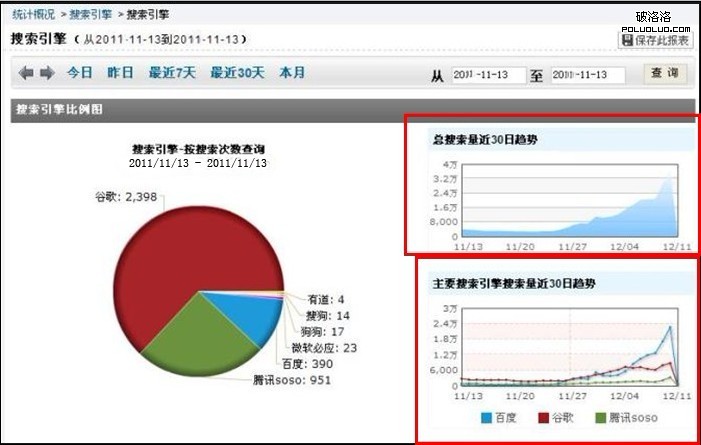The image size is (701, 445).
Task: Click the next period right arrow
Action: (x=46, y=73)
